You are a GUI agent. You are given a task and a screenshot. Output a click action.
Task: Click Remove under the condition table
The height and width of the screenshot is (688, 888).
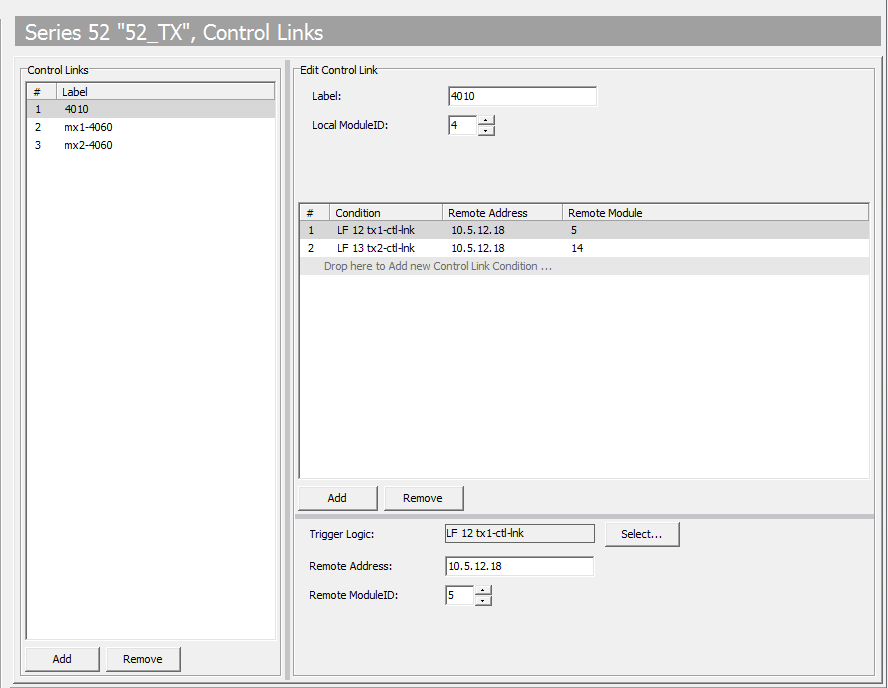coord(423,497)
